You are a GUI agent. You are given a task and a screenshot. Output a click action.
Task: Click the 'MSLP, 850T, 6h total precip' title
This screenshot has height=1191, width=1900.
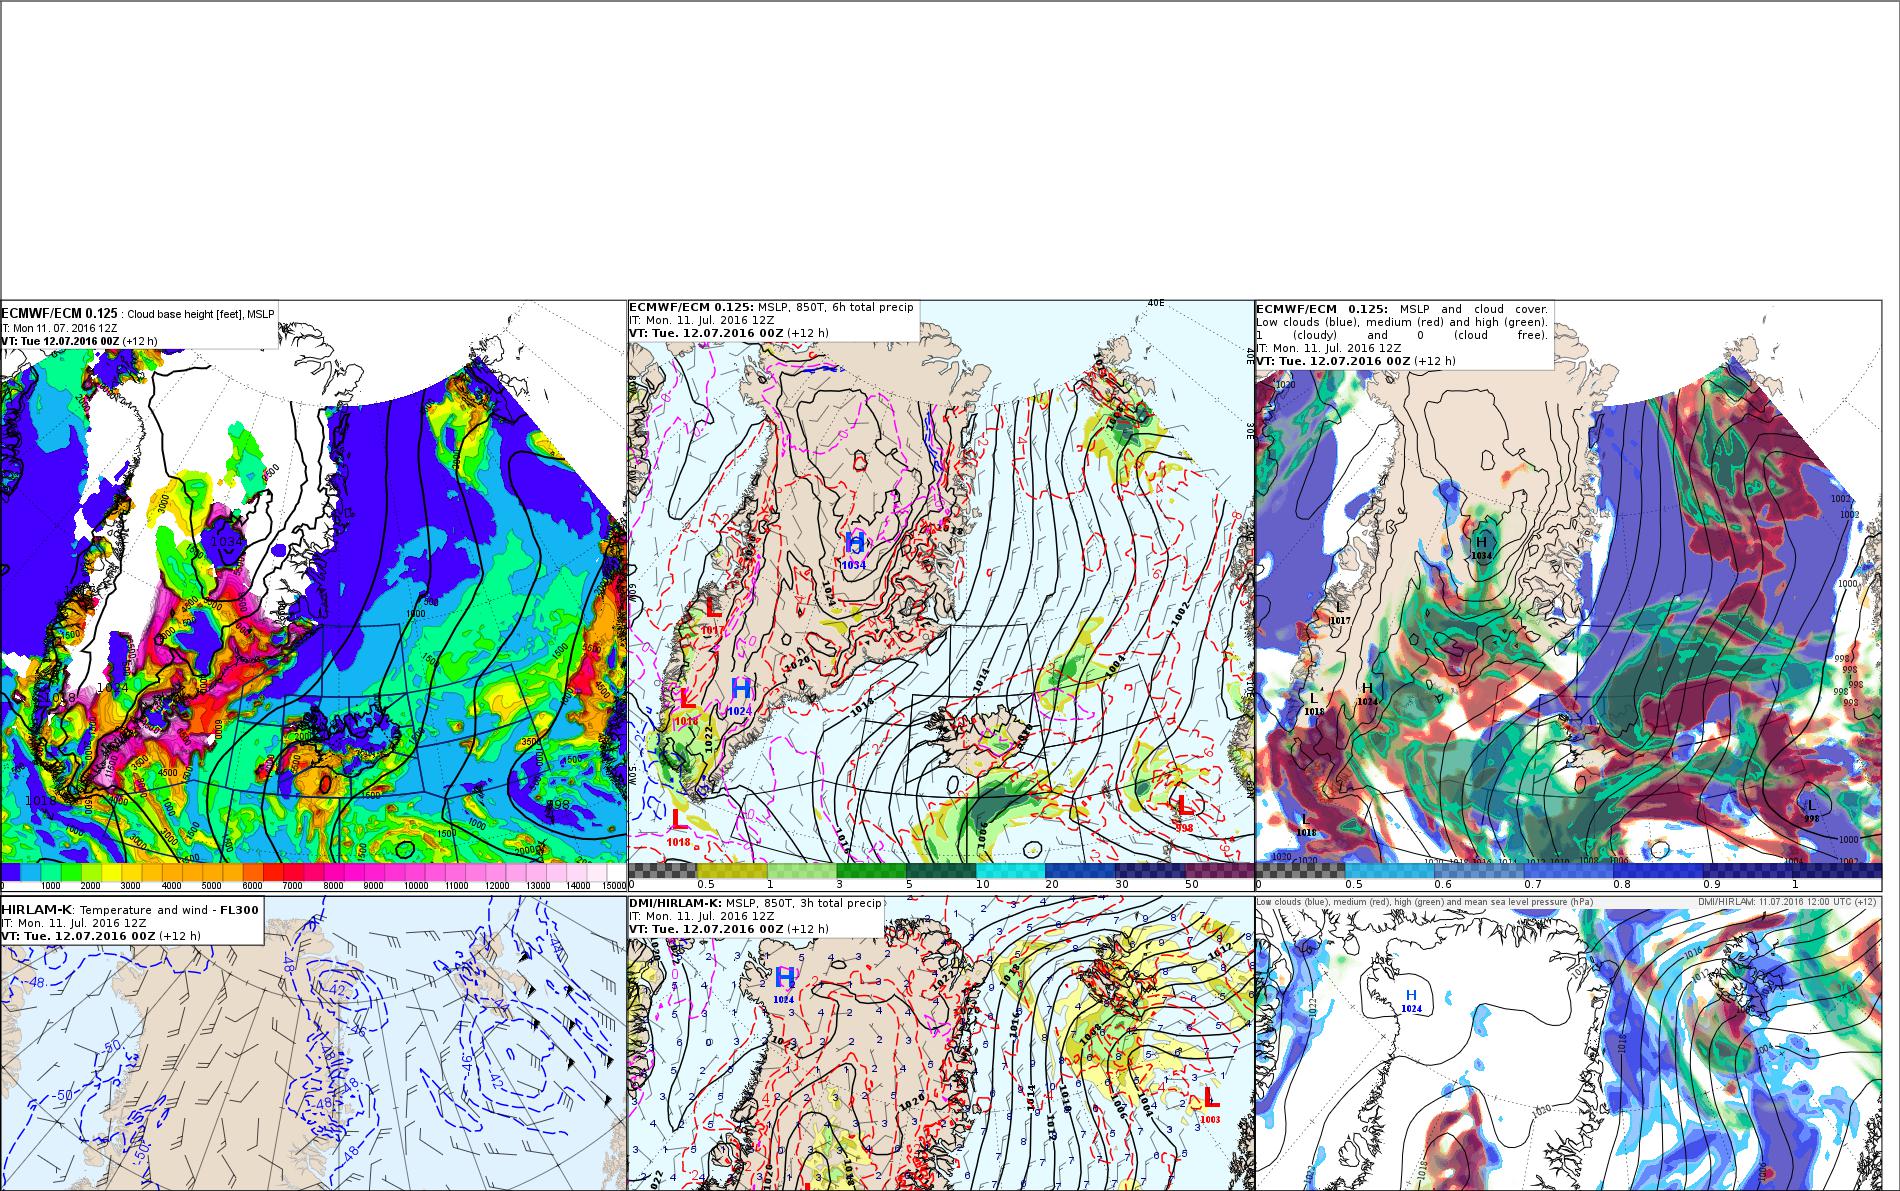click(835, 307)
